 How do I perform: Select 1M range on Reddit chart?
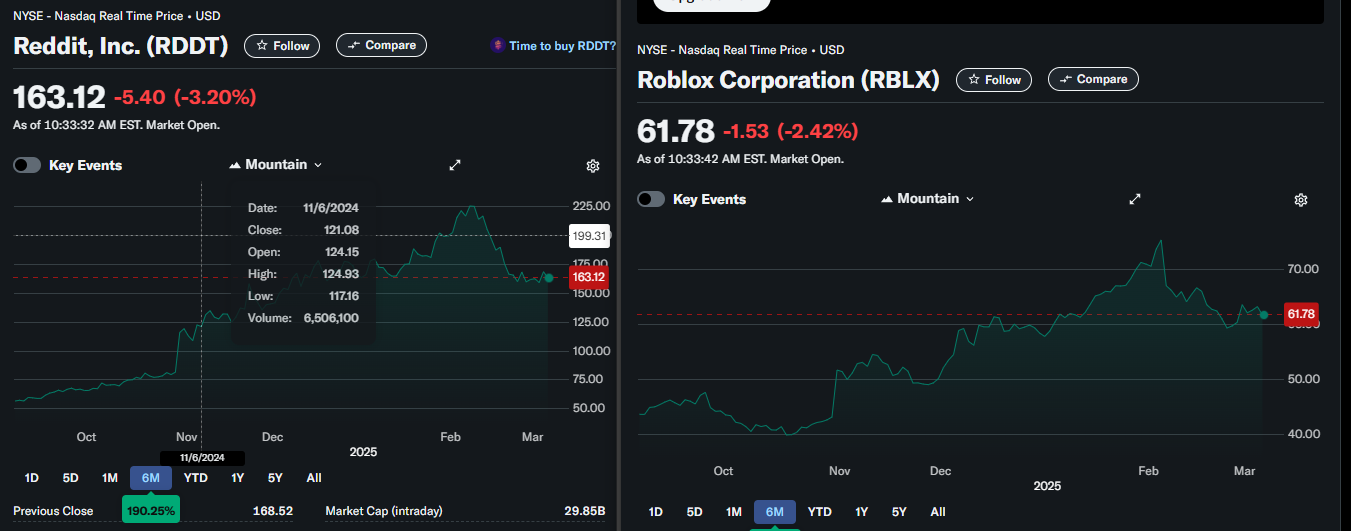point(109,477)
